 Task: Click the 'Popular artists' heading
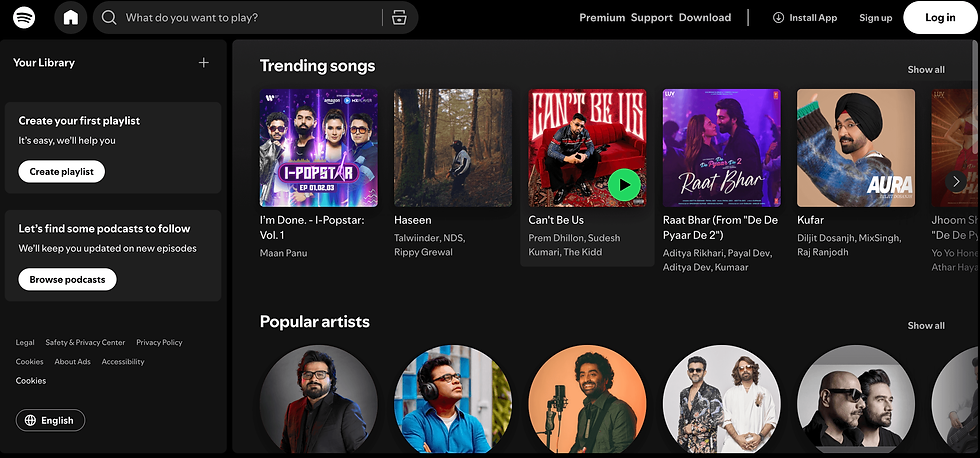pos(314,322)
